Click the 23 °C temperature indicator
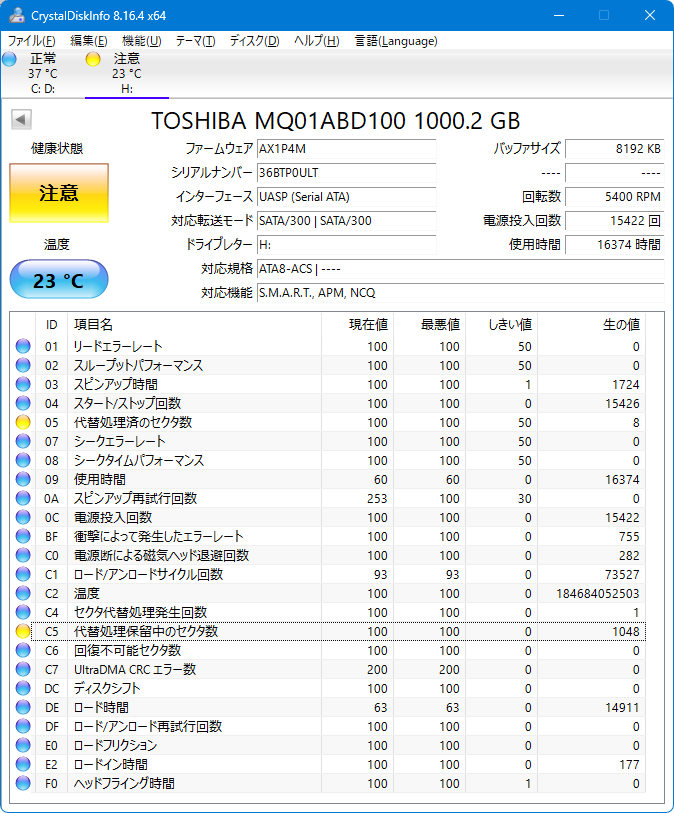This screenshot has width=674, height=813. point(59,280)
